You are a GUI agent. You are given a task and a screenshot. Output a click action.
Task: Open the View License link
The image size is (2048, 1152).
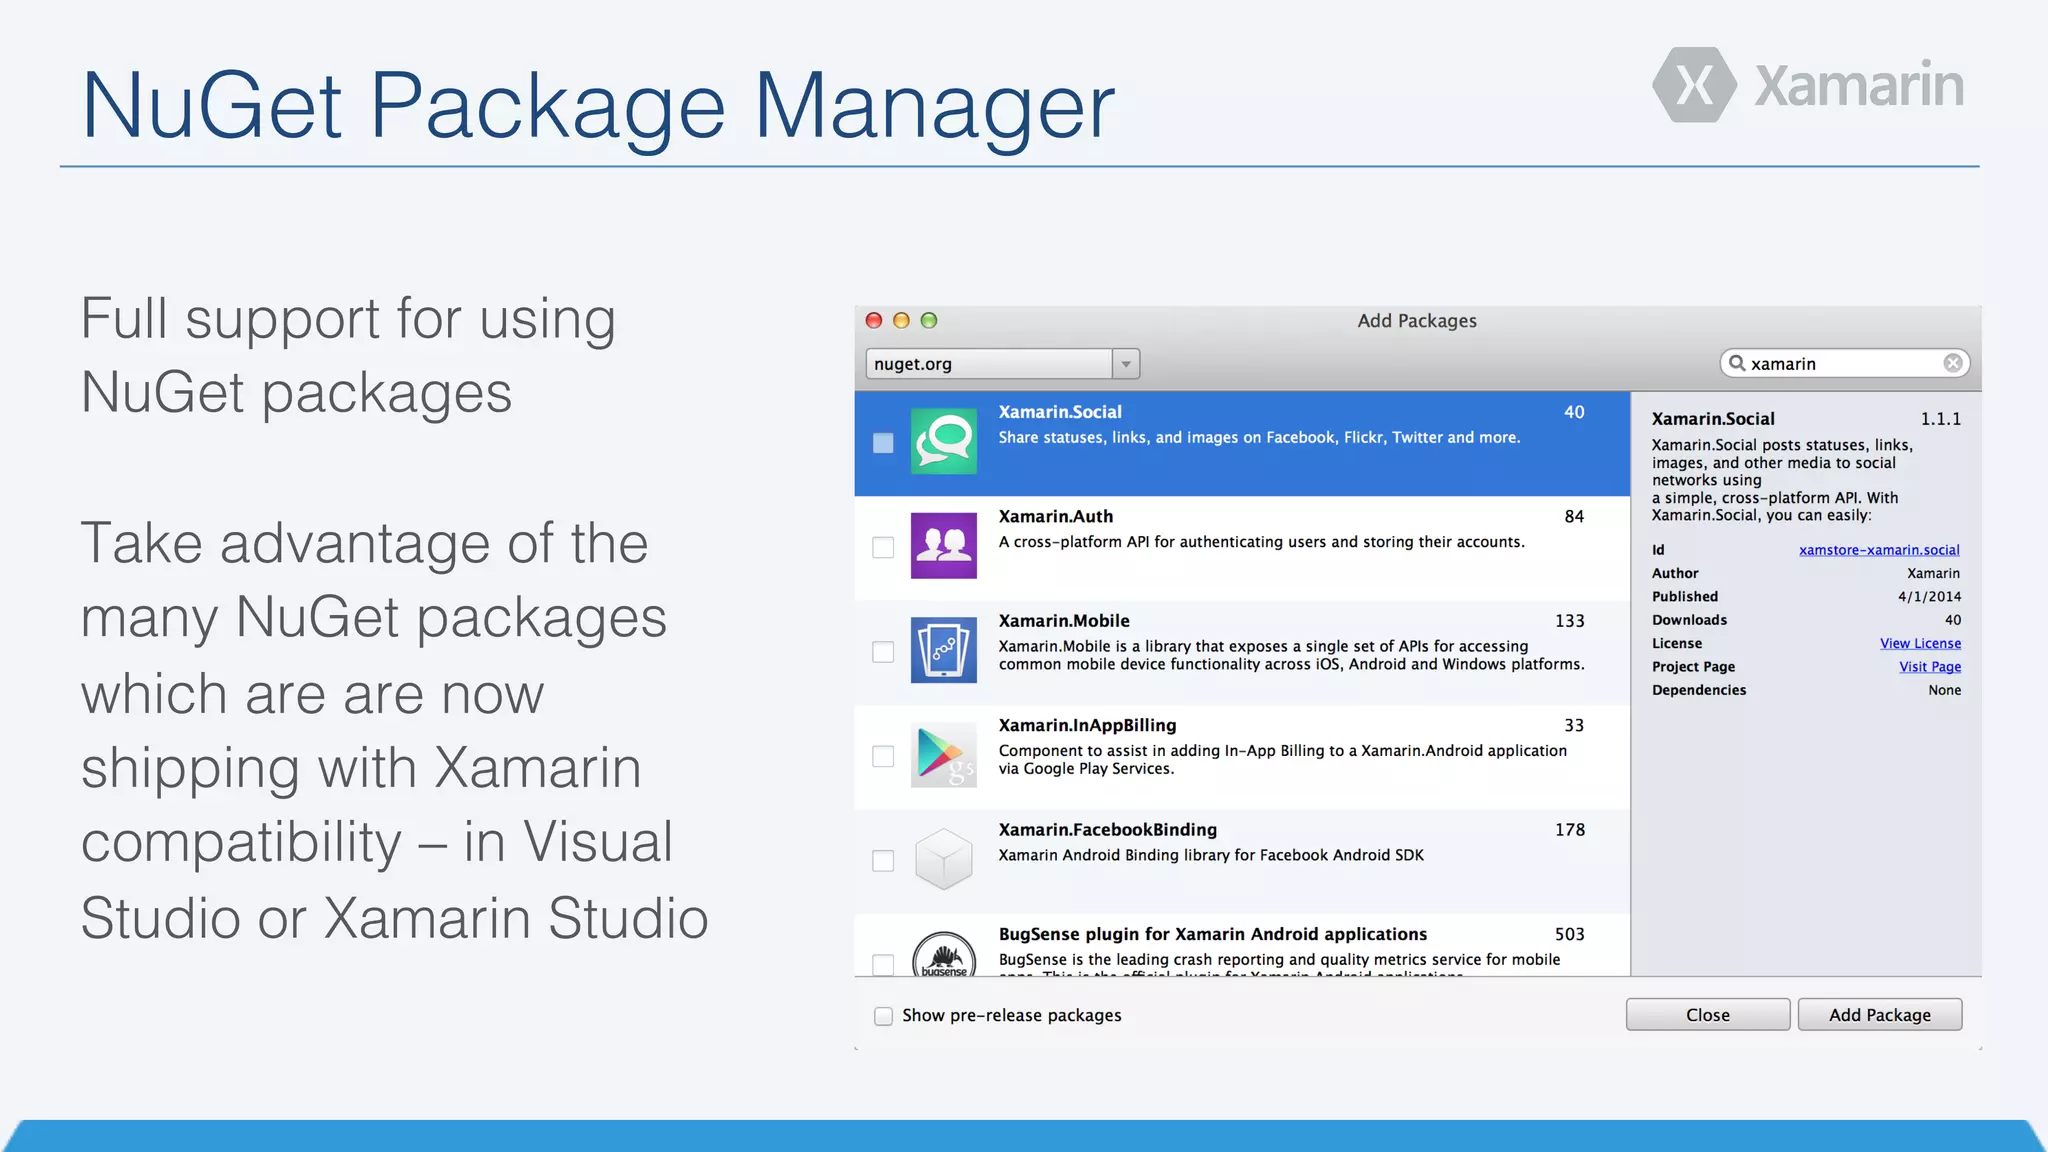1920,643
